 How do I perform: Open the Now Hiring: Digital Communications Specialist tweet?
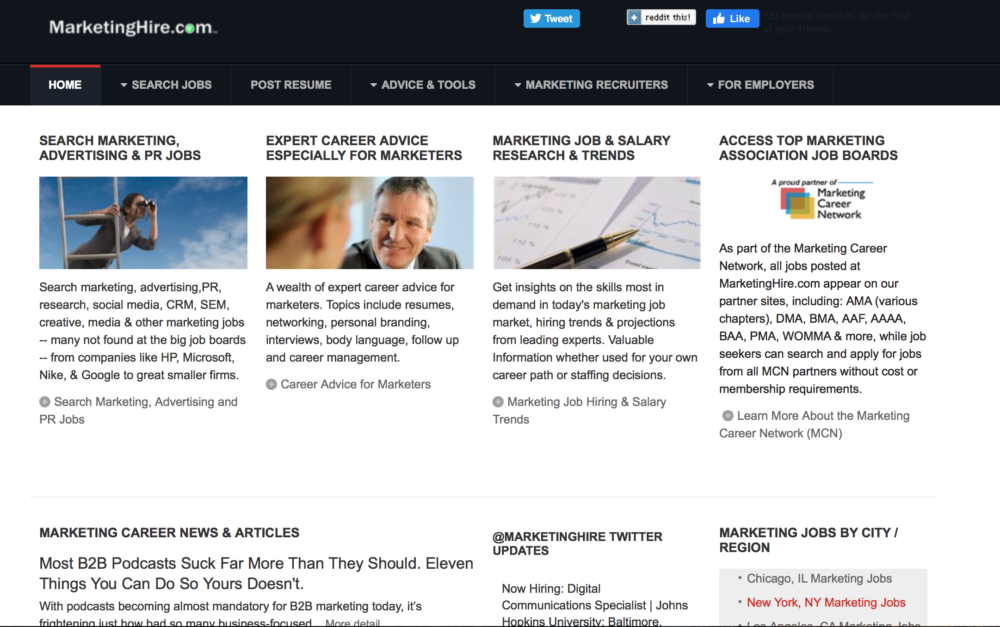tap(595, 605)
